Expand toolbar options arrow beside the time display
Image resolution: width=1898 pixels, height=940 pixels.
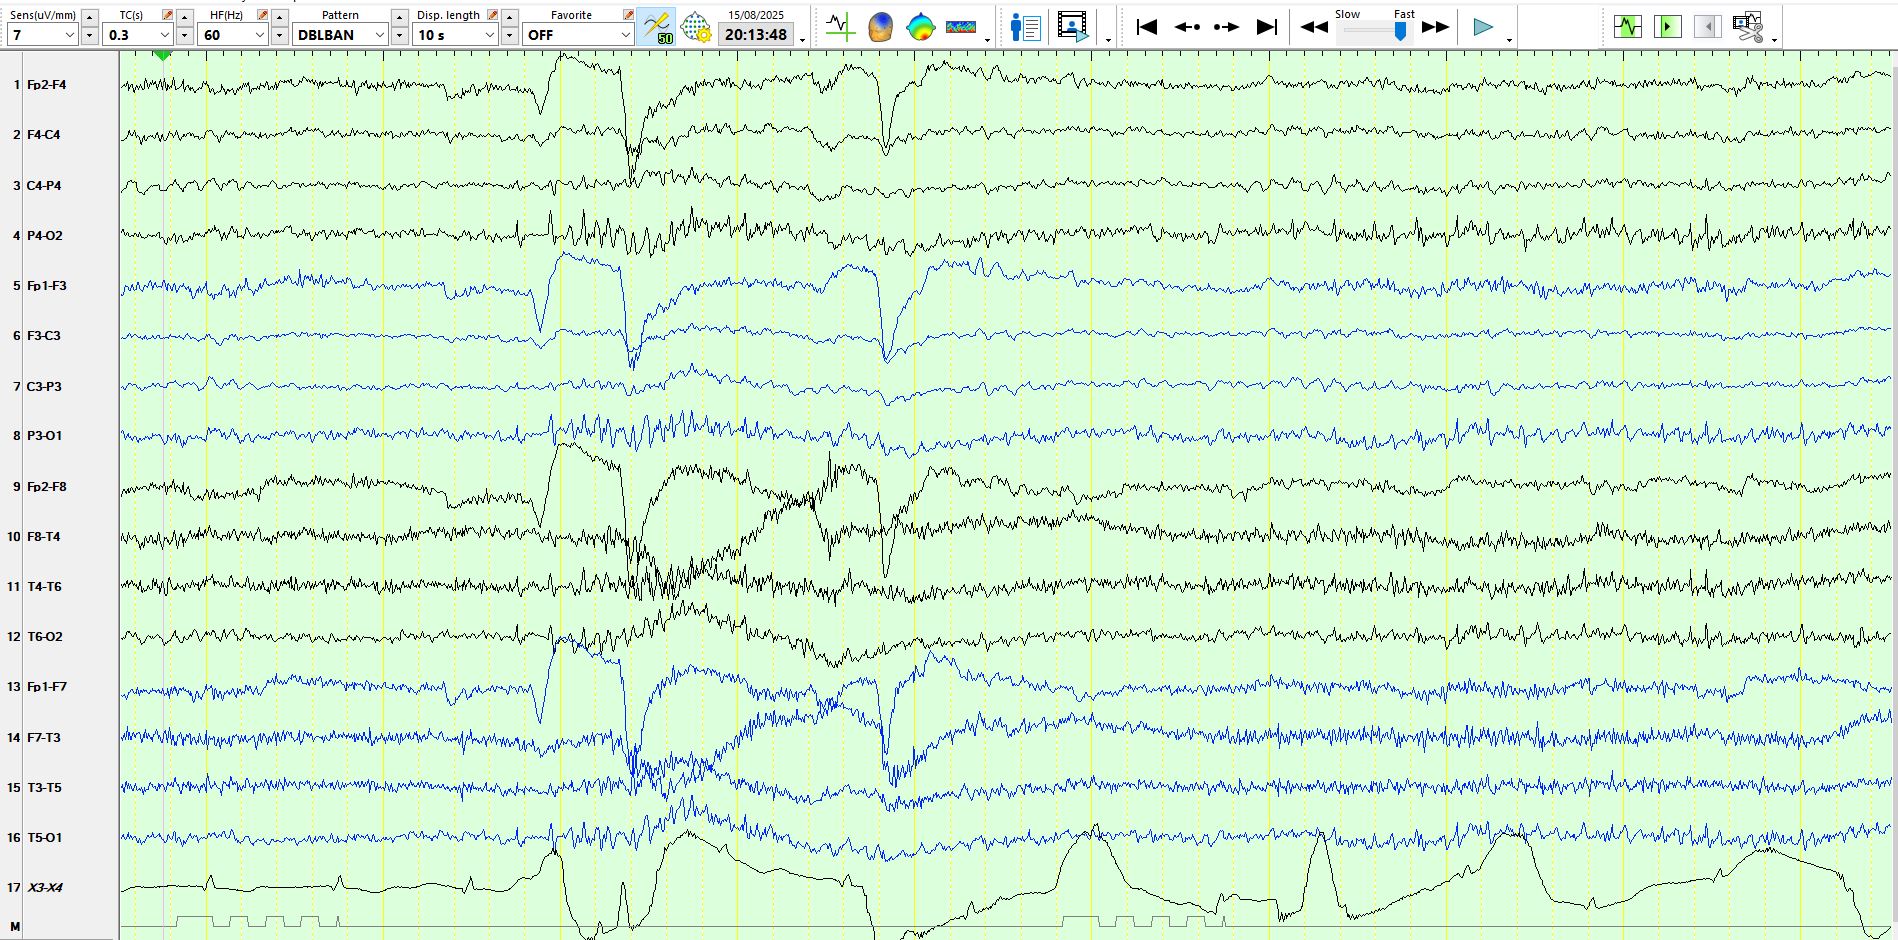point(803,40)
